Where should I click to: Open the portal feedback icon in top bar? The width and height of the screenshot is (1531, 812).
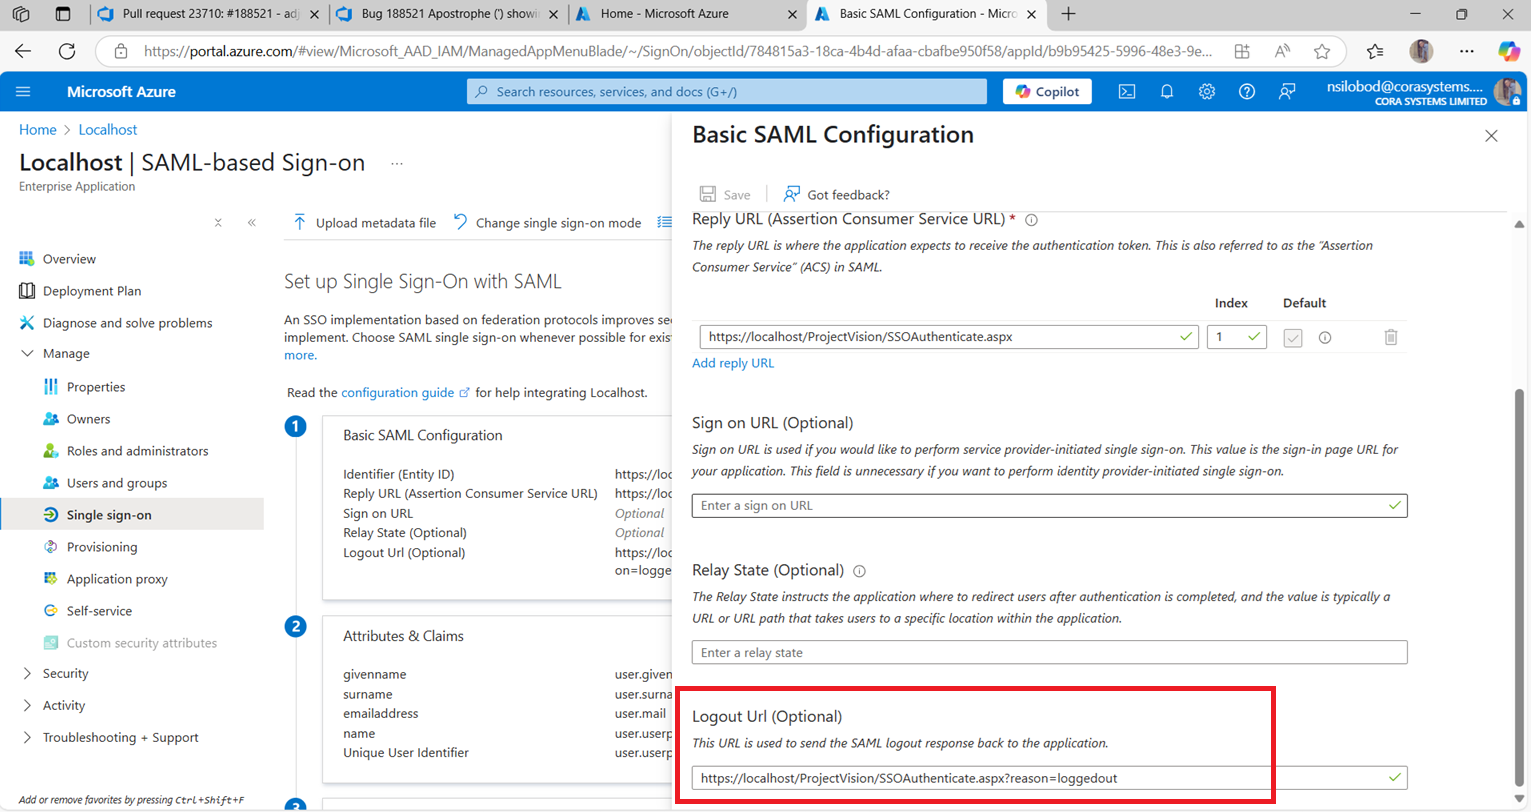(1287, 91)
